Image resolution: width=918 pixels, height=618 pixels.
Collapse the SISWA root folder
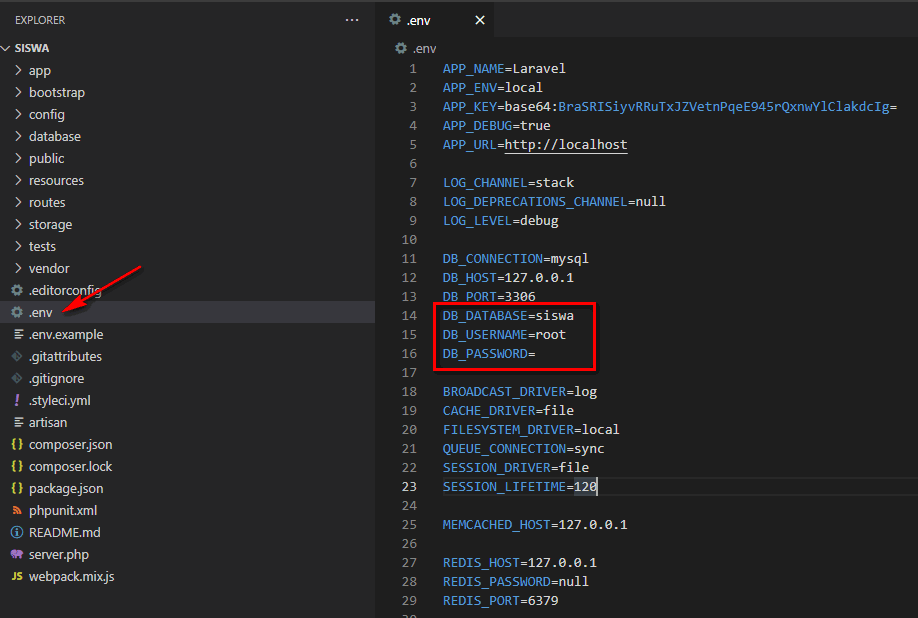pos(8,48)
